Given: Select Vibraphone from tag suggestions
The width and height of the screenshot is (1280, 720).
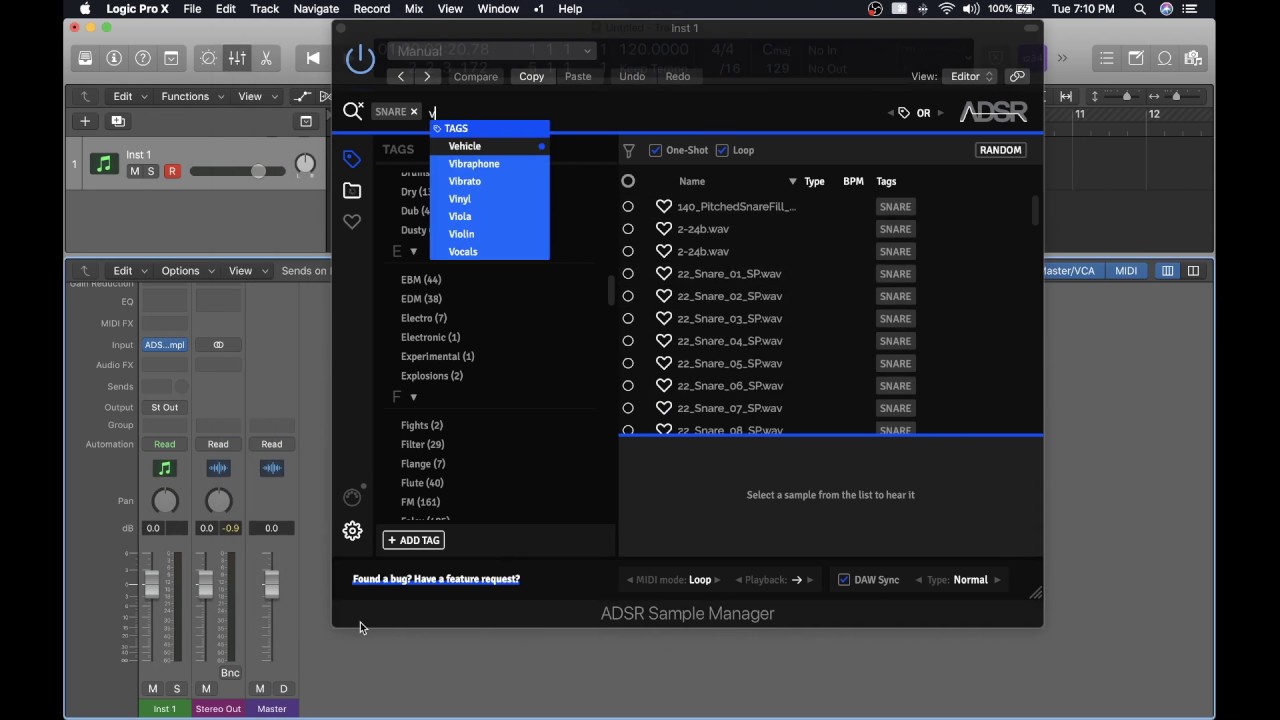Looking at the screenshot, I should pos(474,164).
